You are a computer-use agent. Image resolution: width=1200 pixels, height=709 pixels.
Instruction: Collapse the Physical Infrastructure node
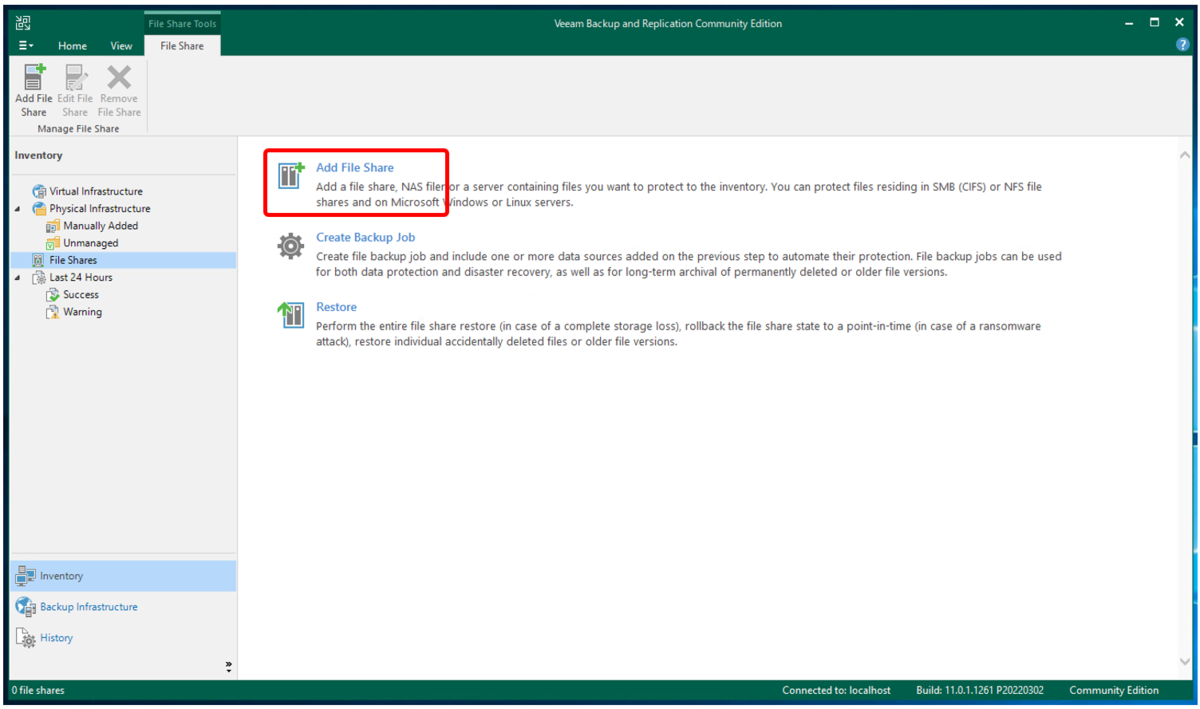click(x=18, y=209)
